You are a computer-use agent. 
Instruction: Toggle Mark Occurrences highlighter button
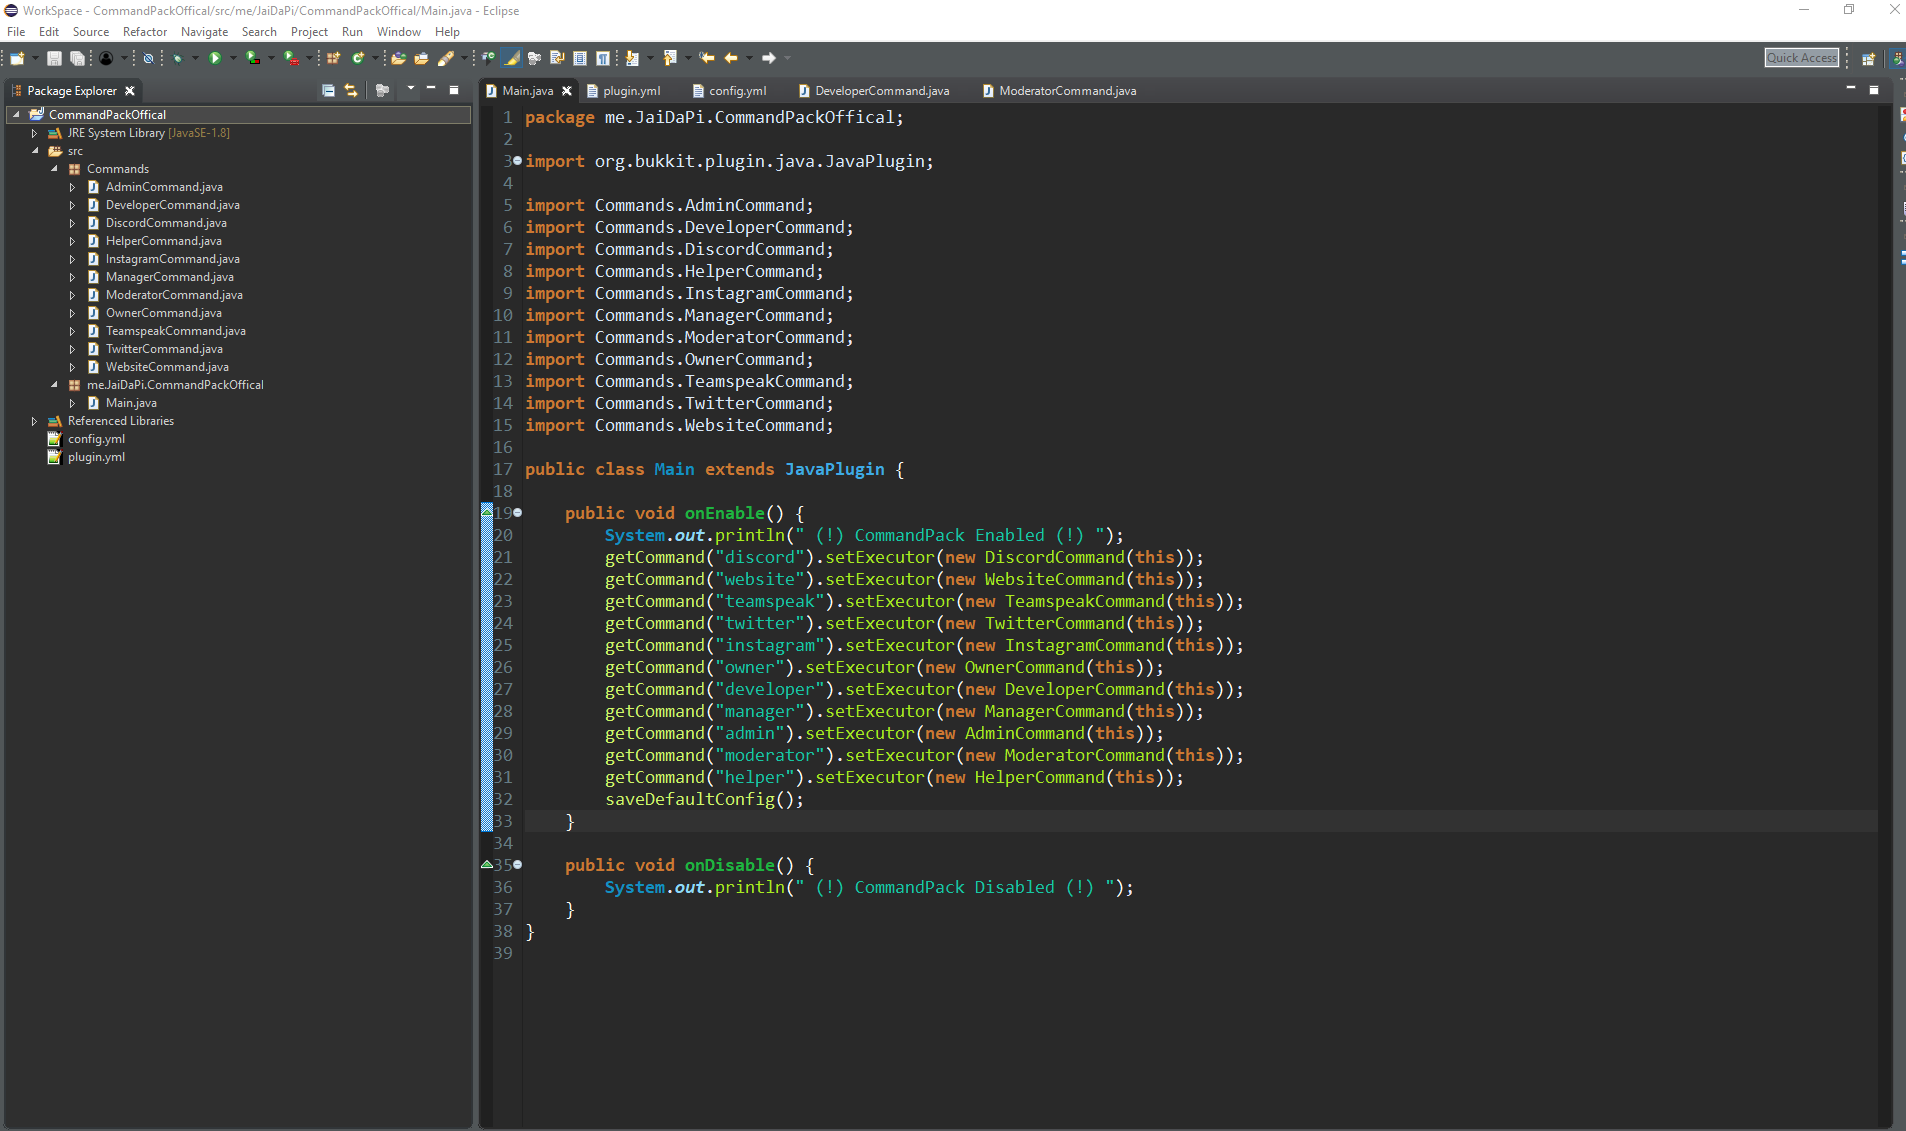[512, 58]
